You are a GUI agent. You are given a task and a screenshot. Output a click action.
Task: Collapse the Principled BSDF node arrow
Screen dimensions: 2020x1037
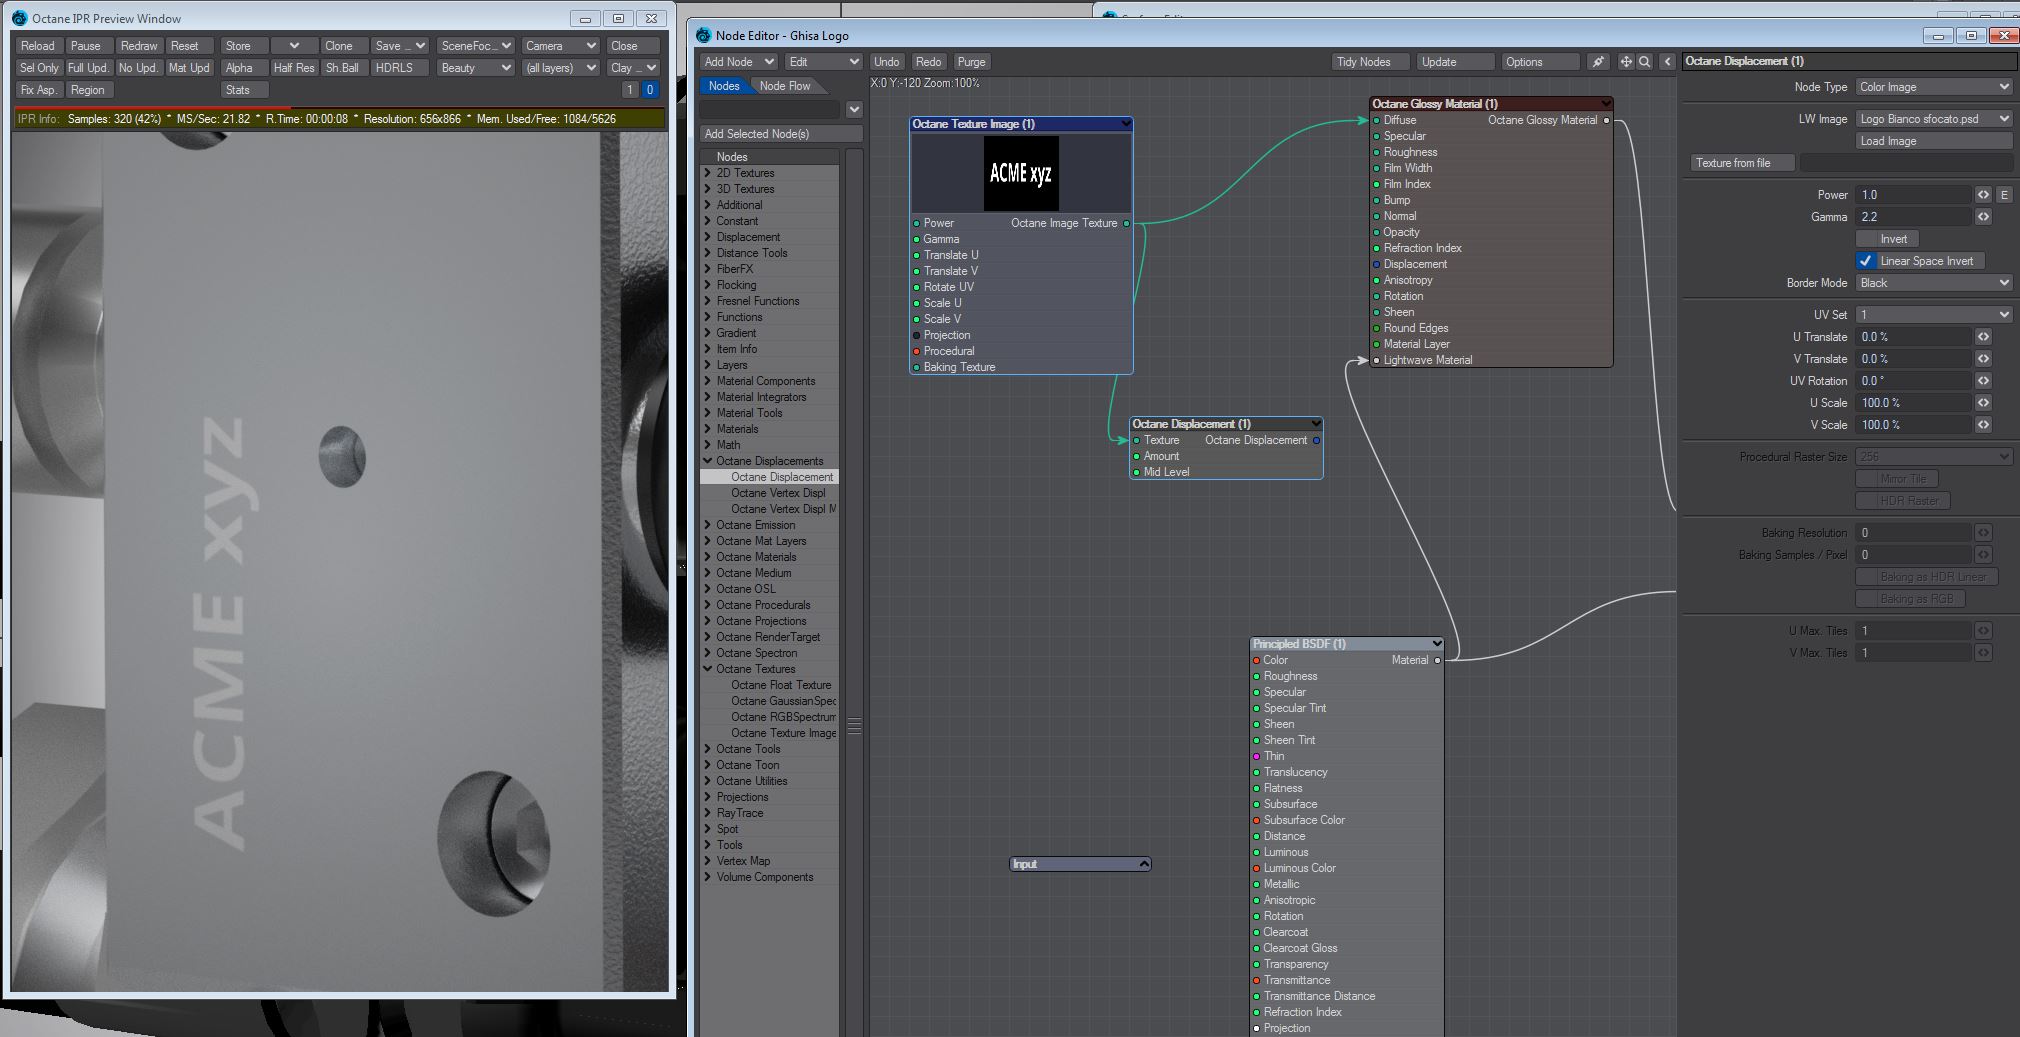click(1437, 644)
